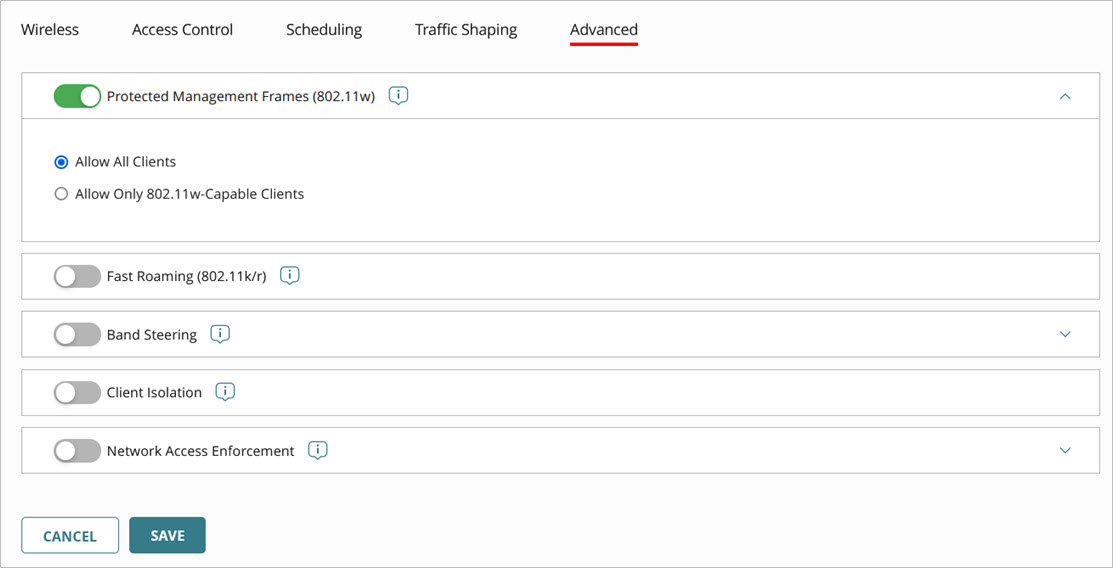
Task: Go to the Traffic Shaping tab
Action: 466,30
